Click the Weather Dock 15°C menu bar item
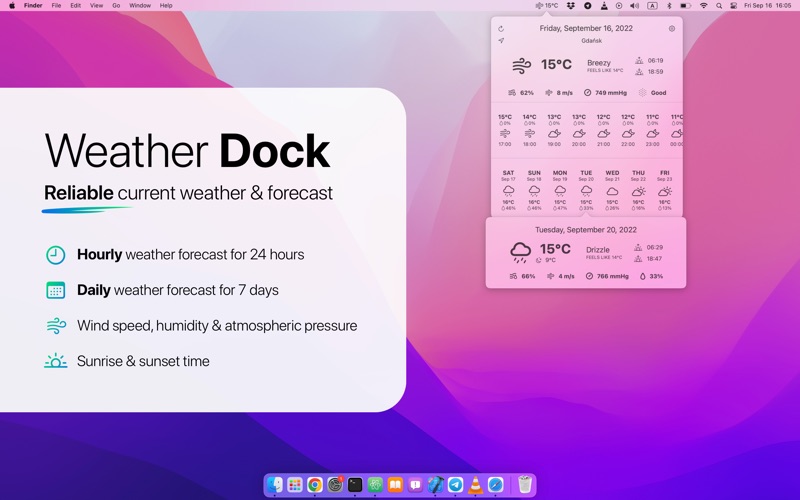The height and width of the screenshot is (500, 800). 546,6
